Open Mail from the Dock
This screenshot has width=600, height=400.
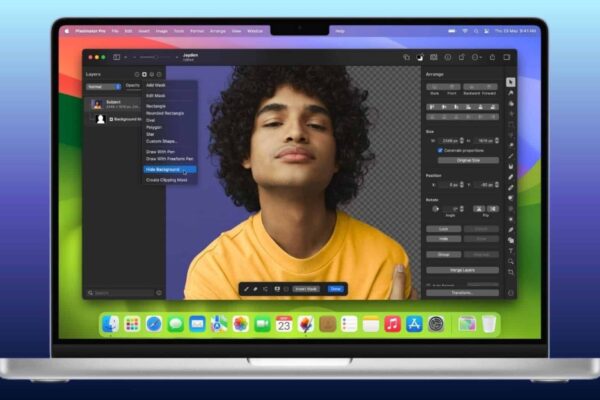tap(197, 324)
